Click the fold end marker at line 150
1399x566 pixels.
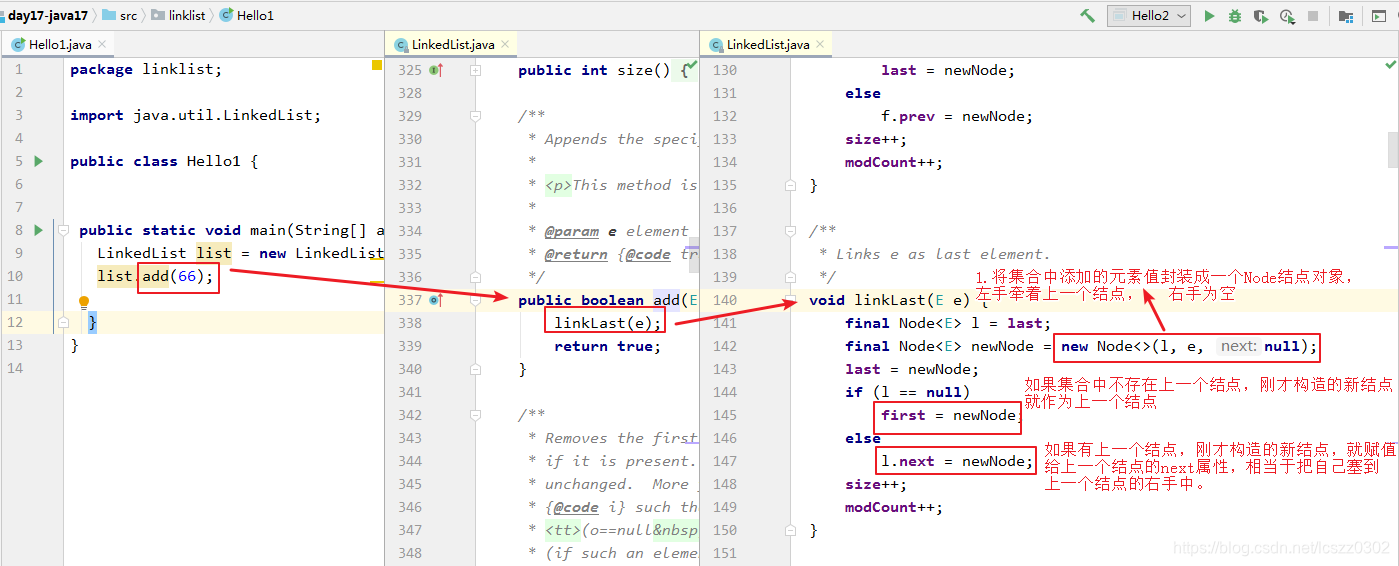tap(790, 530)
